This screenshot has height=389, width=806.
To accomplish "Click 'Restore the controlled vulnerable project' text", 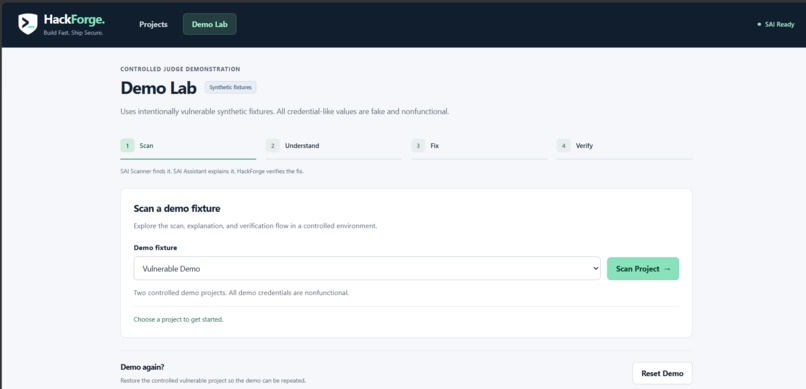I will [213, 381].
